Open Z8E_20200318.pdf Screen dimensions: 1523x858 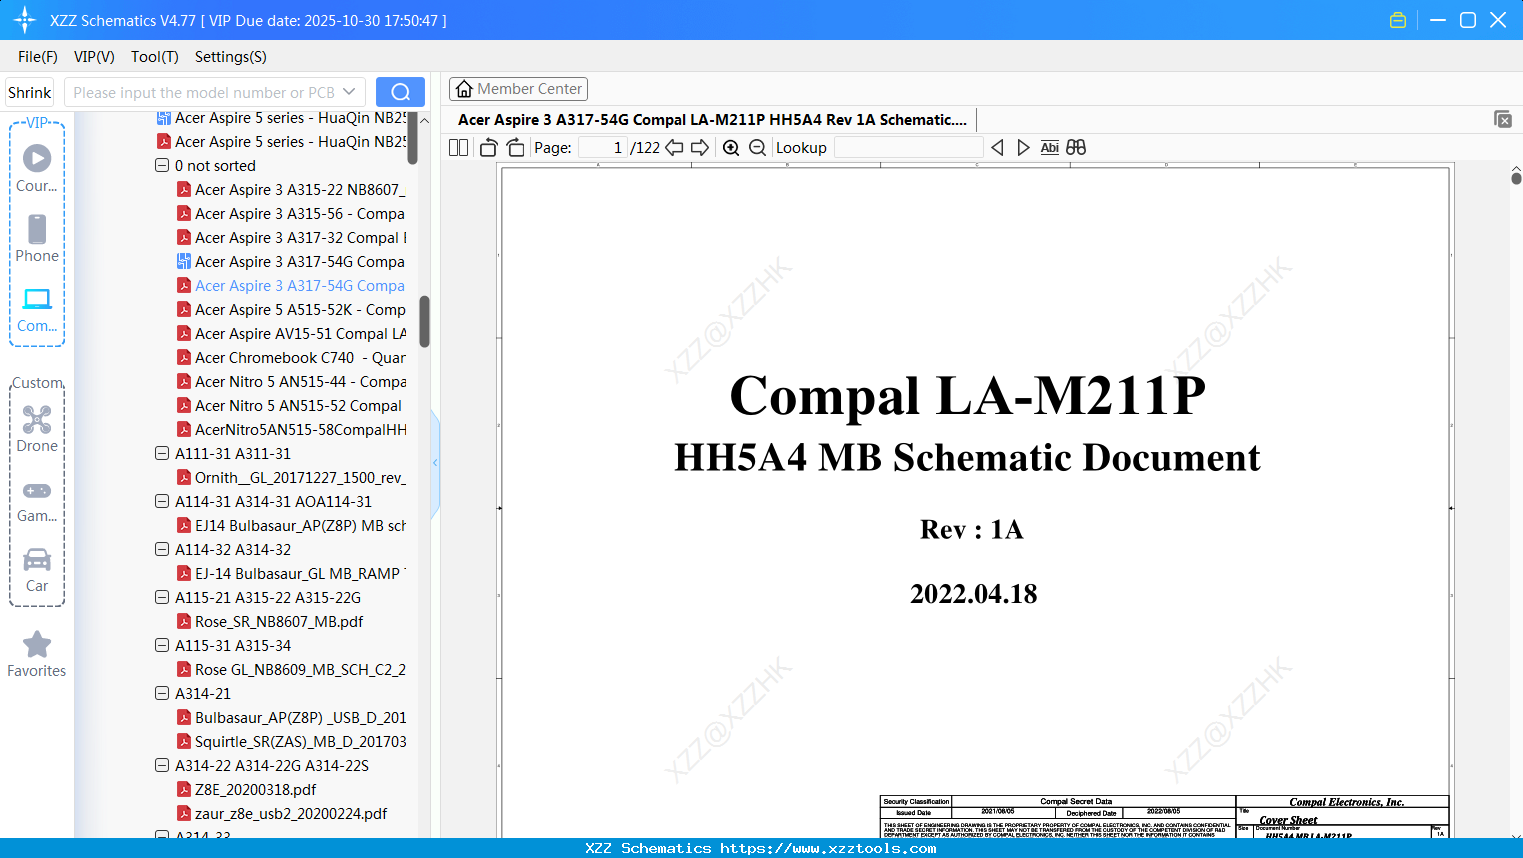point(246,789)
